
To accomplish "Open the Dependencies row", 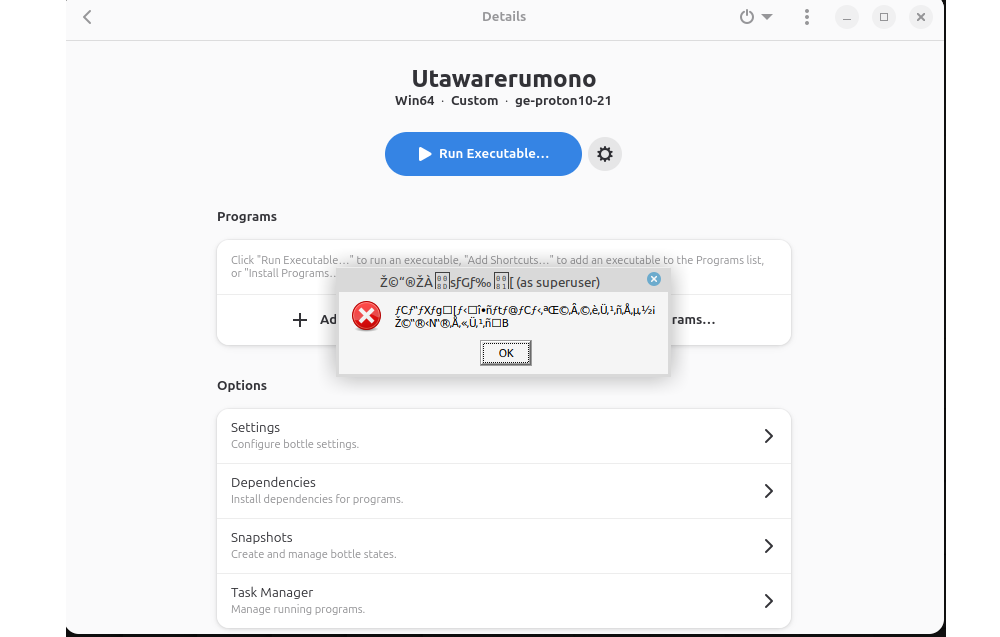I will pyautogui.click(x=504, y=491).
